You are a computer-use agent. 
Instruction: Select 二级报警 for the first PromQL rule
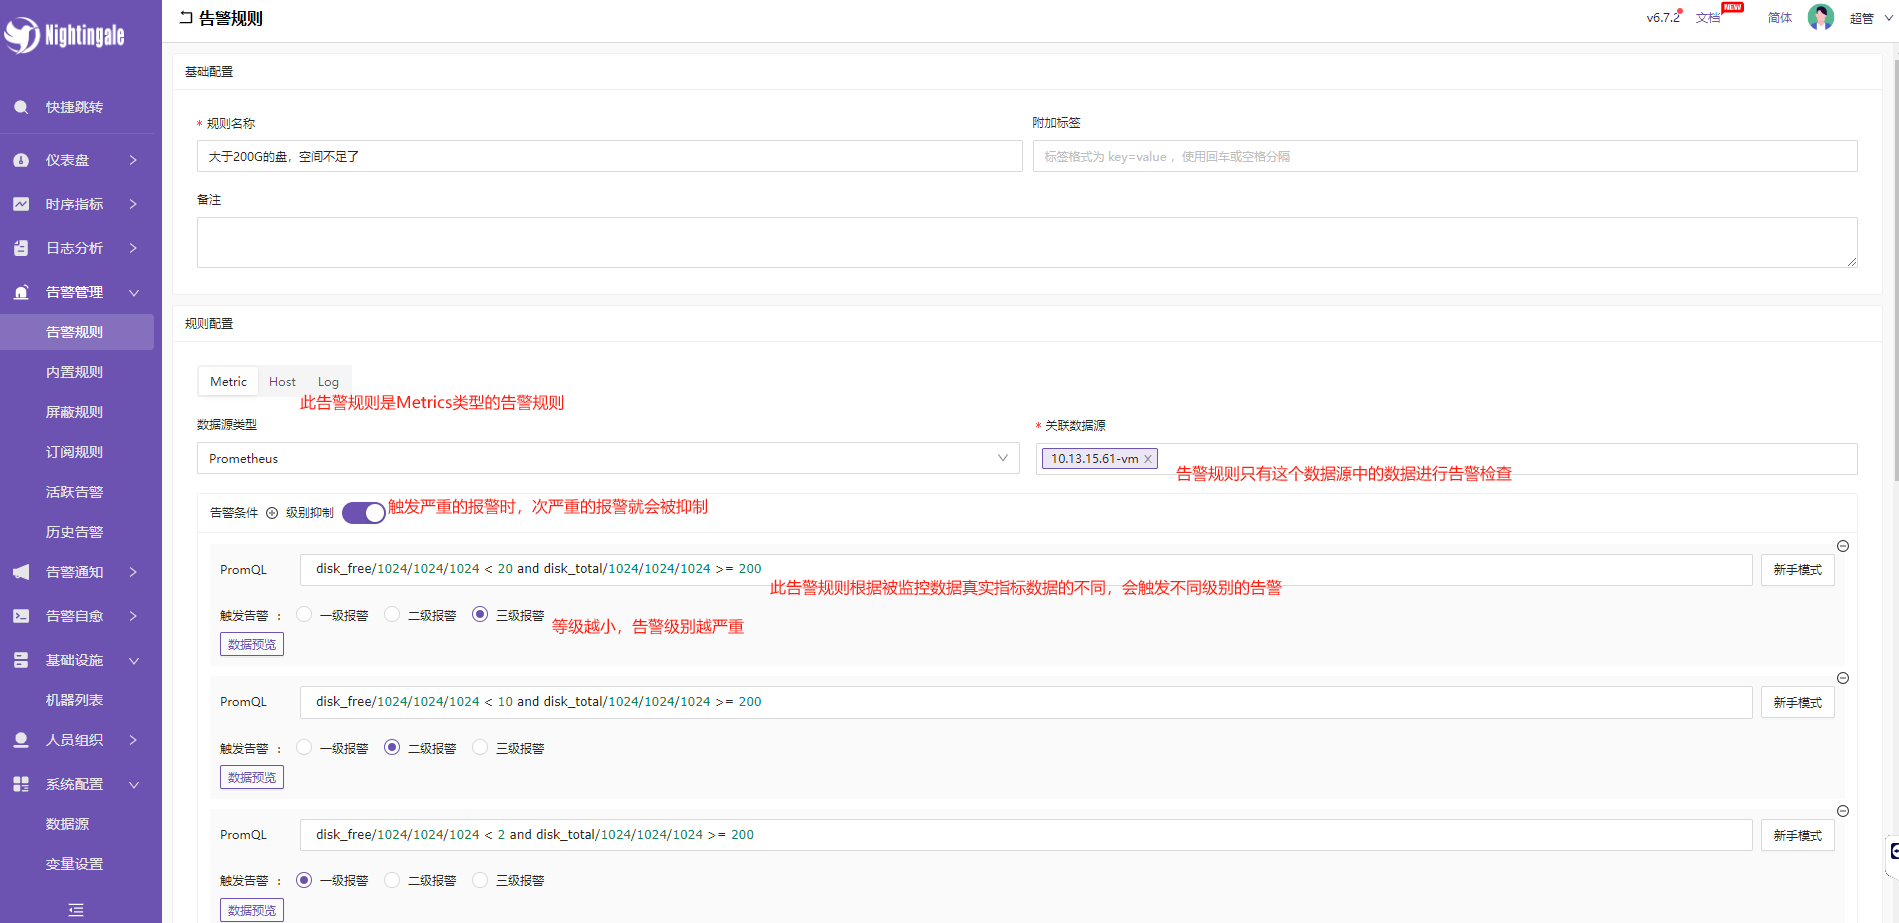coord(392,614)
